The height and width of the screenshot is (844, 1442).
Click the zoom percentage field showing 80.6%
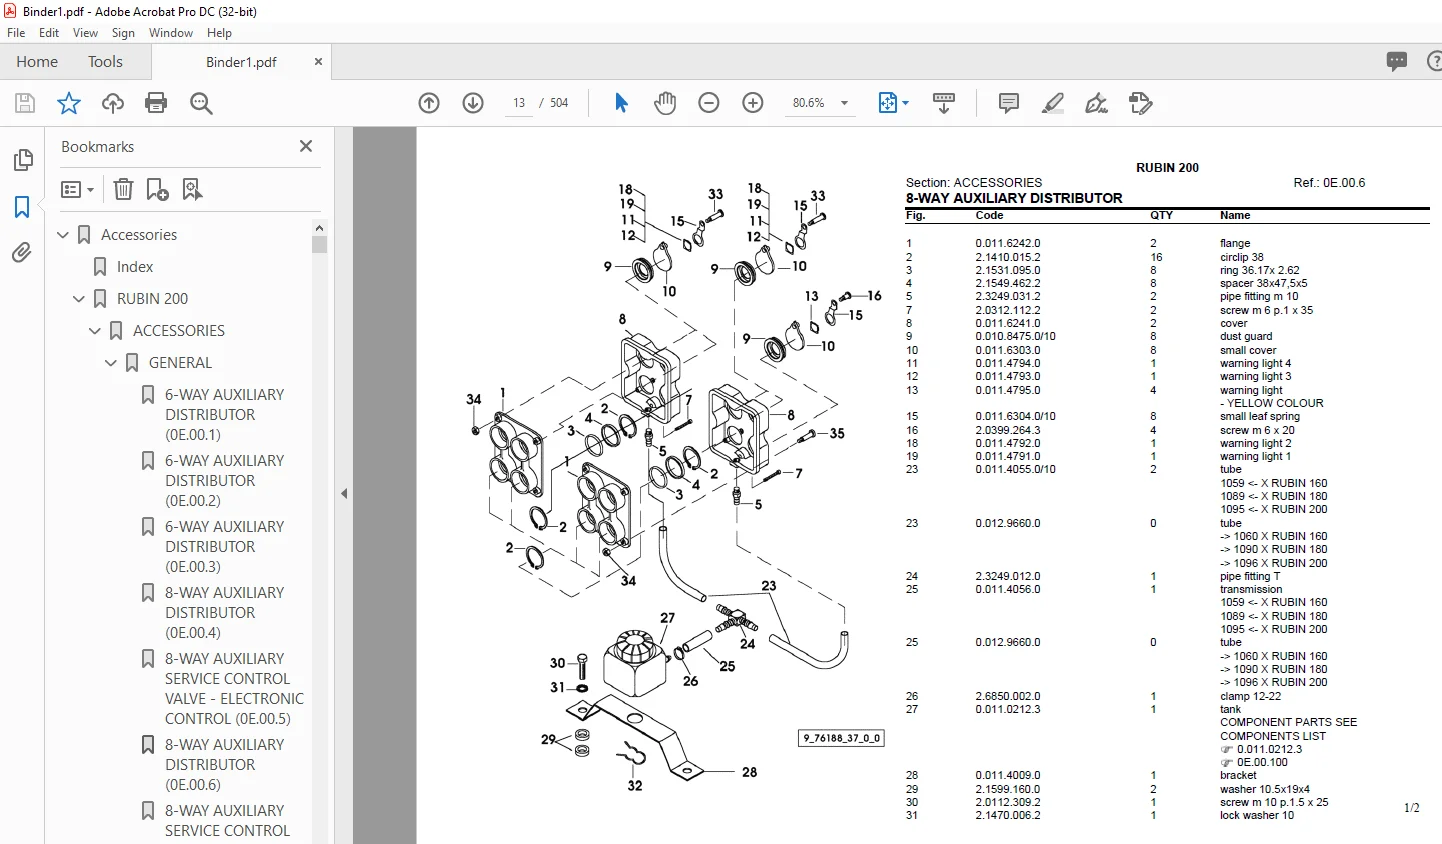pos(808,103)
